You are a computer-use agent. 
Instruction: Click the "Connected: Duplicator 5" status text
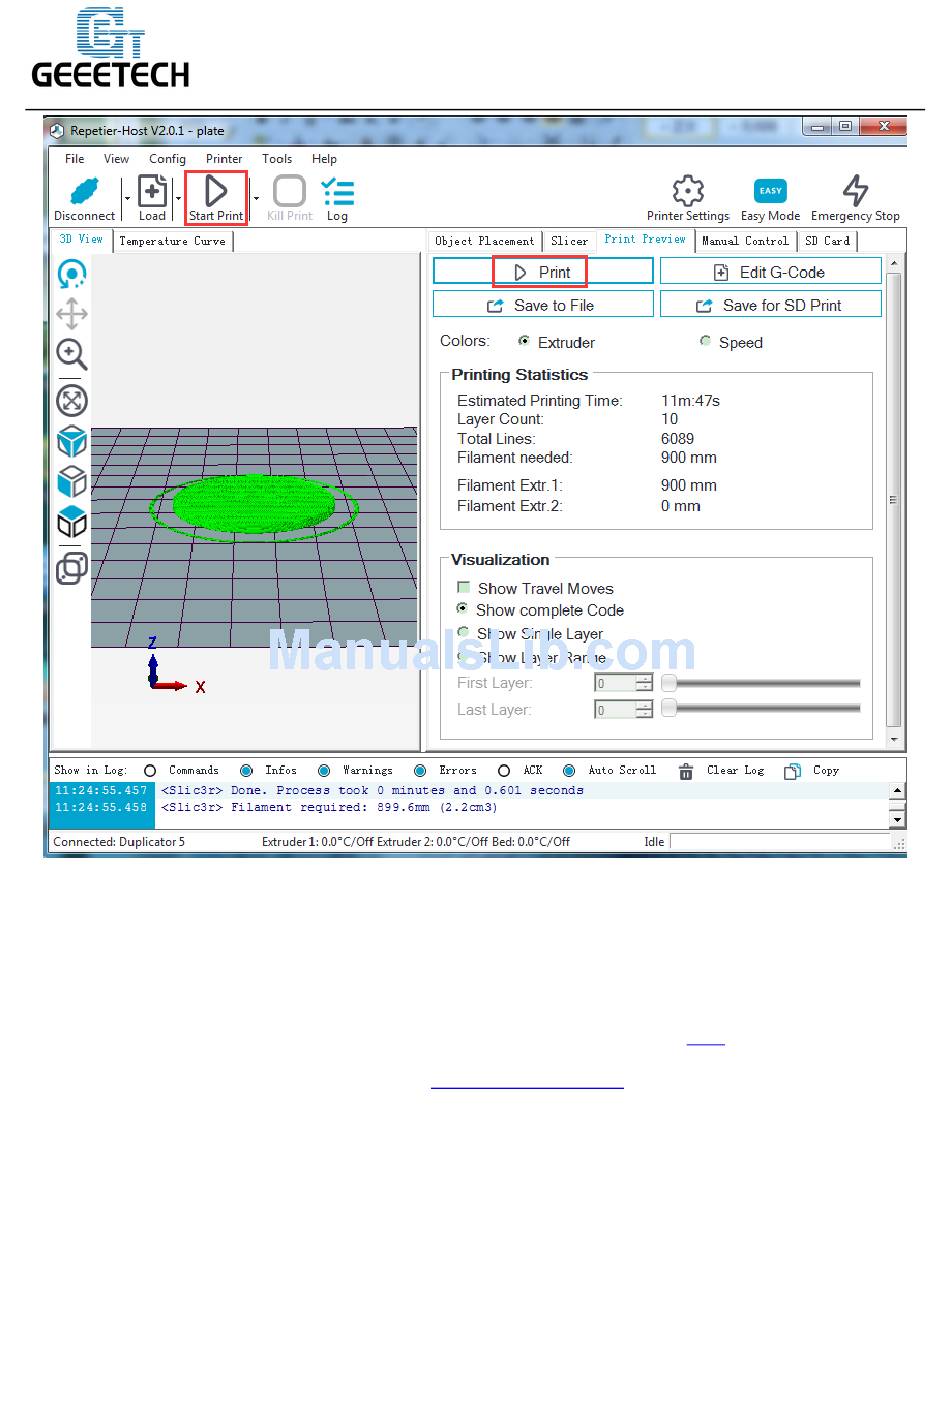[119, 842]
